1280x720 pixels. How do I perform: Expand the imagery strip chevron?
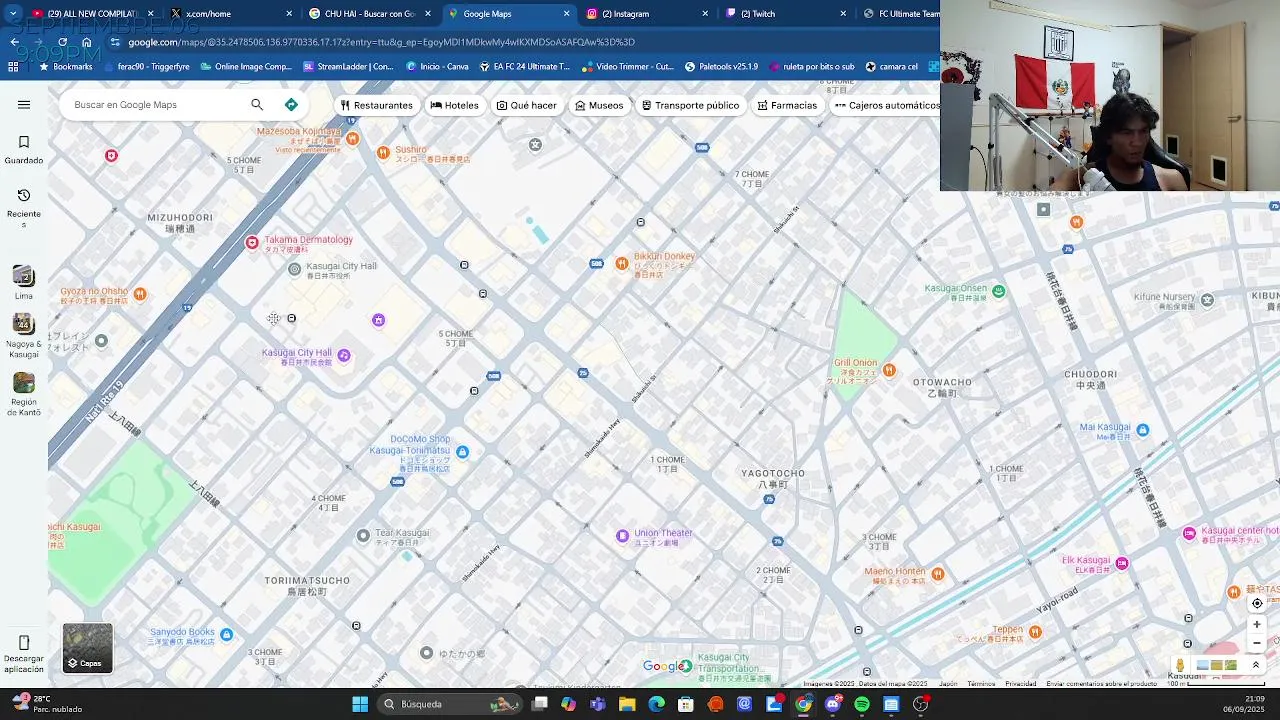[x=1256, y=665]
